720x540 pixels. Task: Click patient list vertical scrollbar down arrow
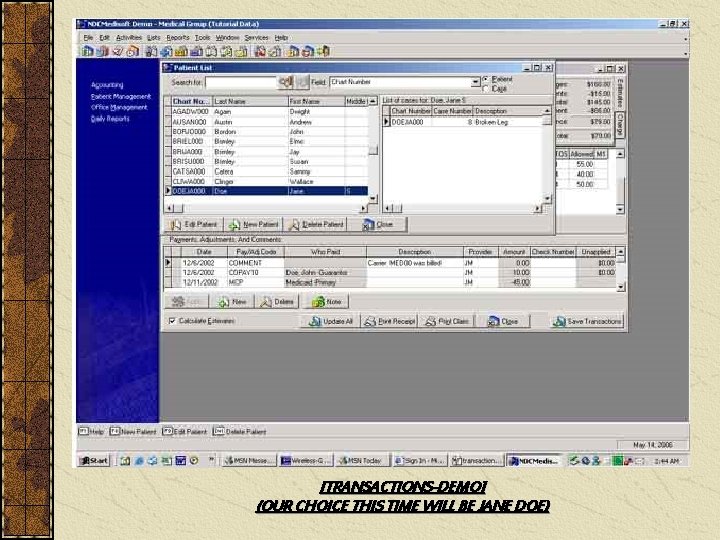tap(373, 198)
